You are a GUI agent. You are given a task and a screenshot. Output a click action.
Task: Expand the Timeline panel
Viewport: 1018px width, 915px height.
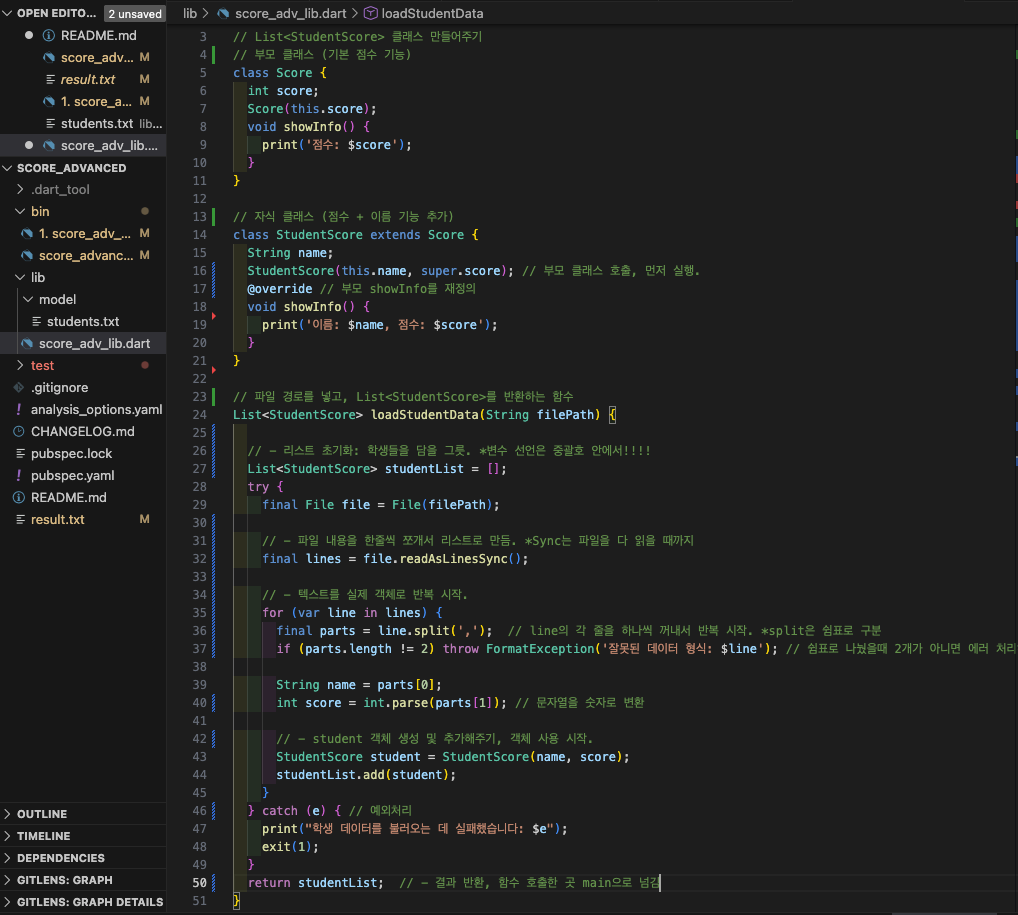pyautogui.click(x=8, y=836)
